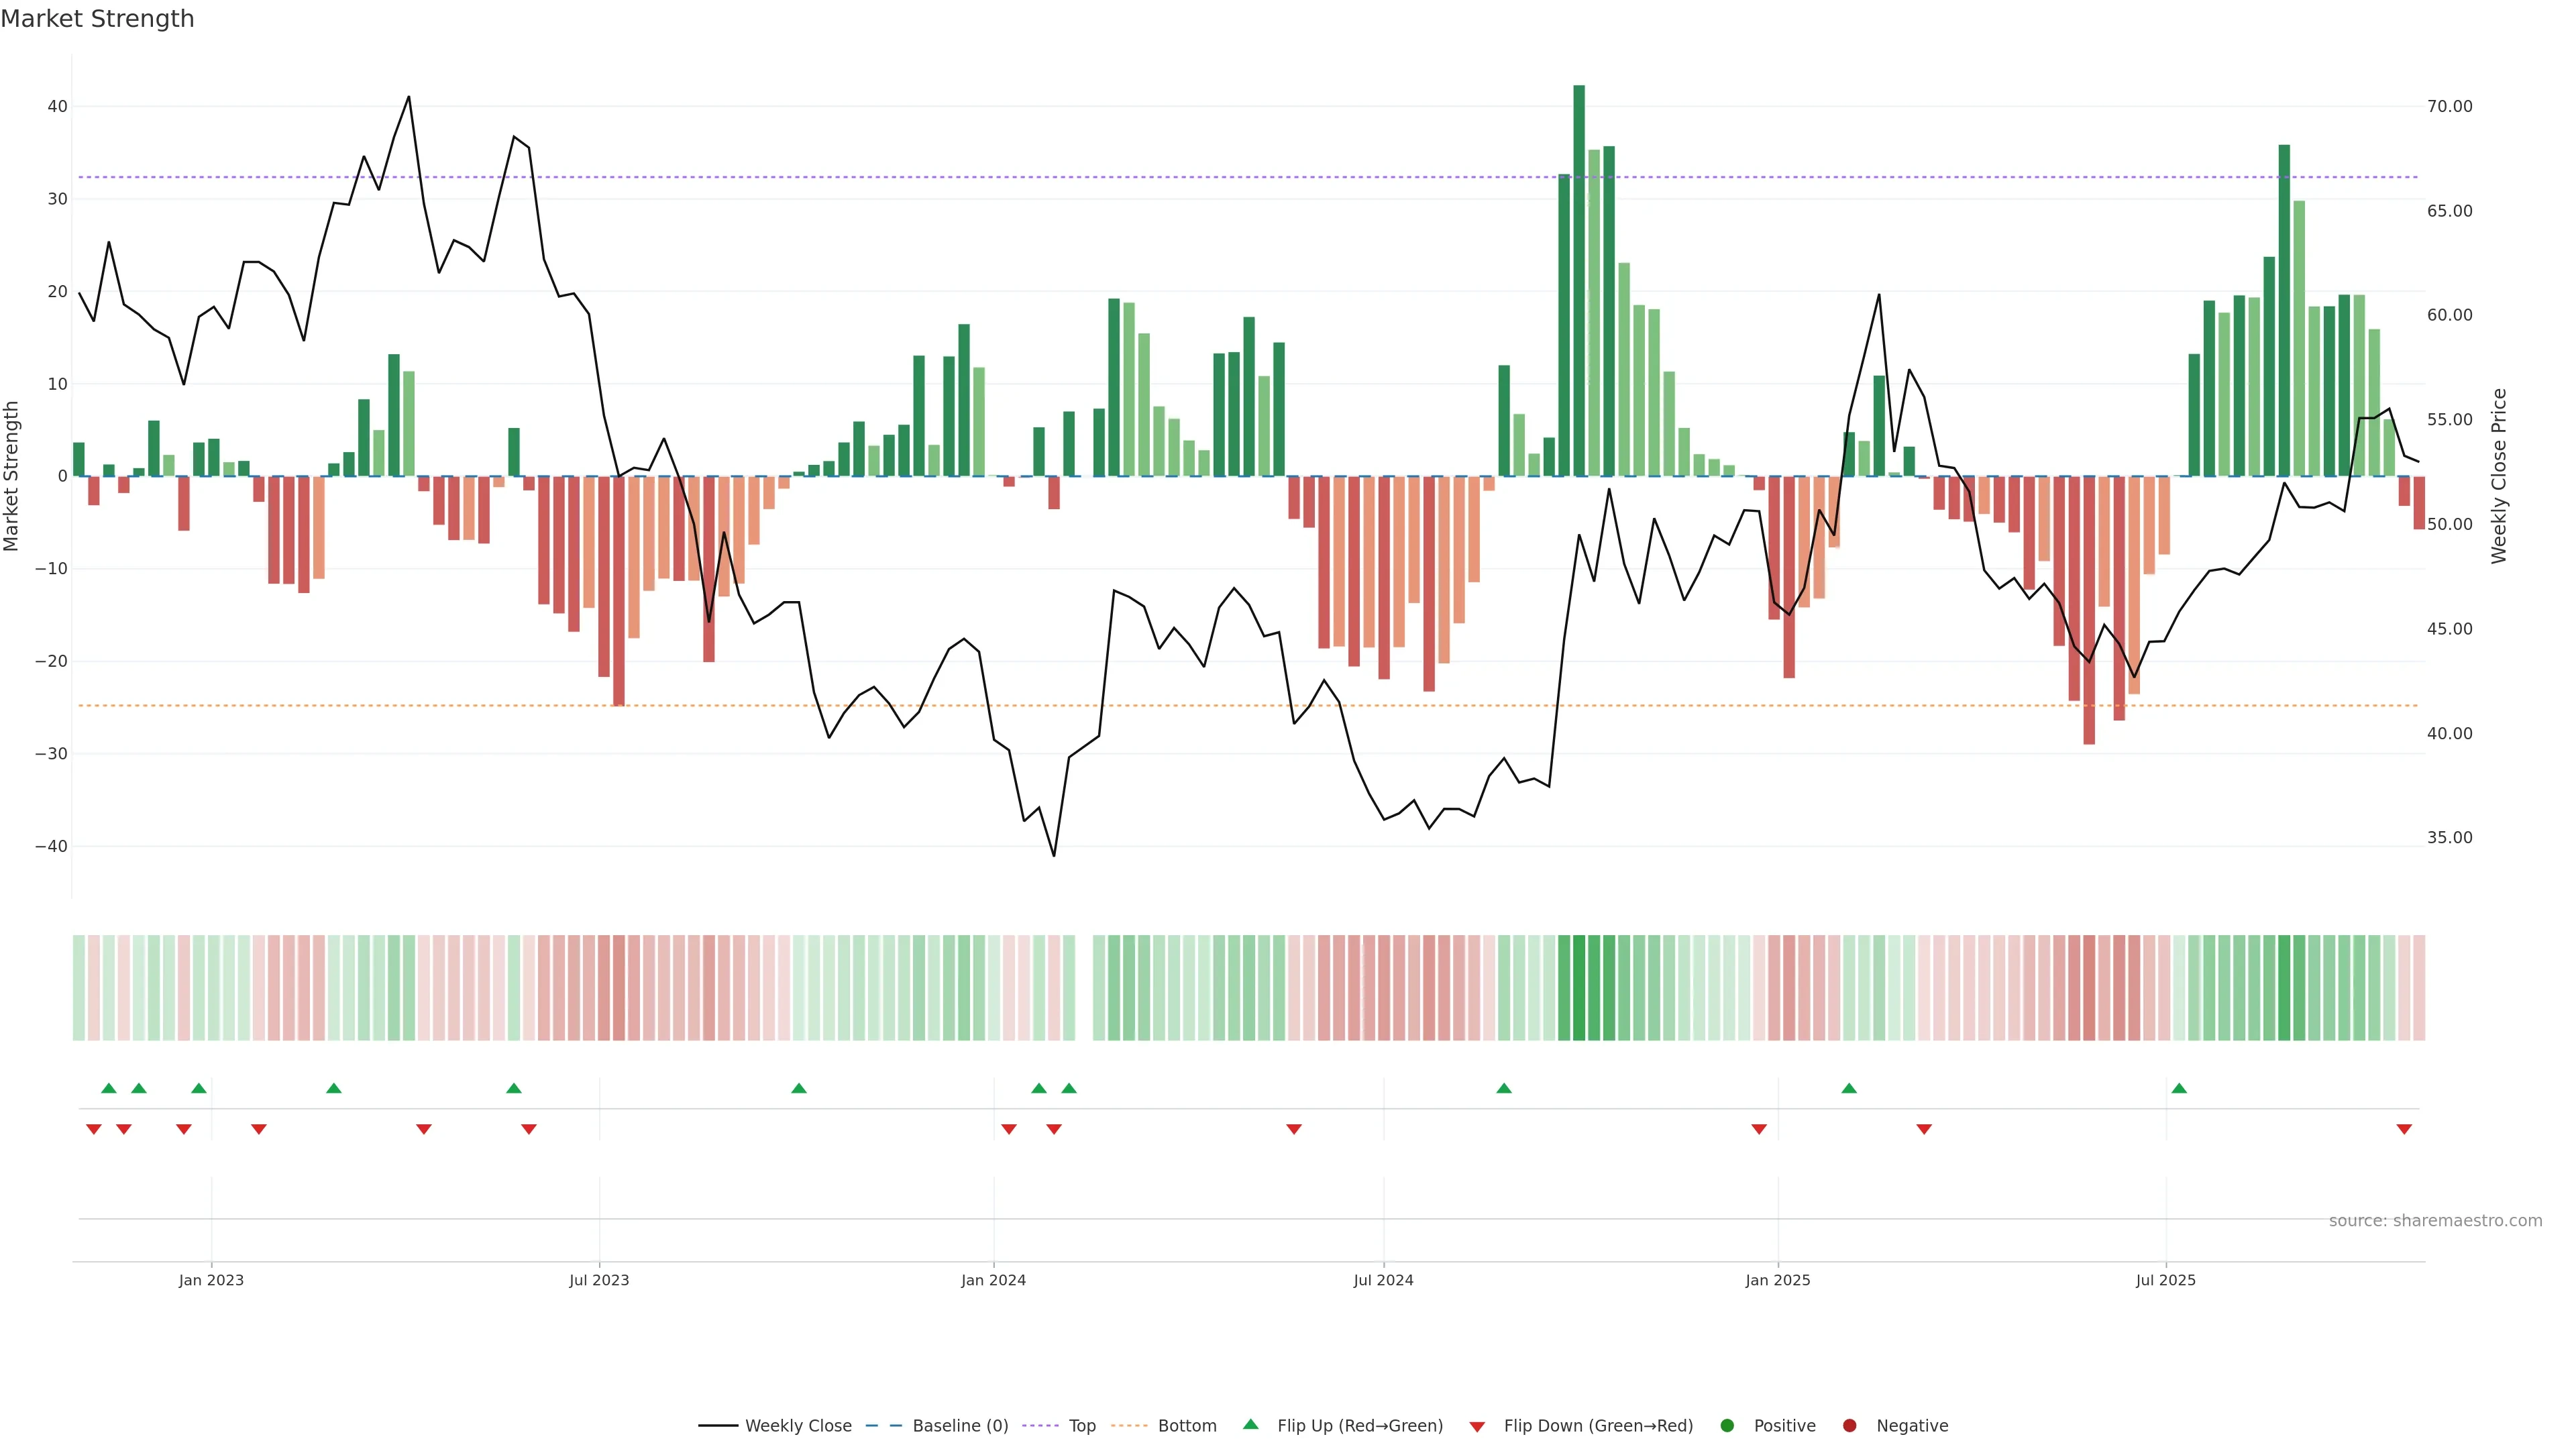Click the darkest green heatmap strip cell
2576x1449 pixels.
(x=1579, y=988)
